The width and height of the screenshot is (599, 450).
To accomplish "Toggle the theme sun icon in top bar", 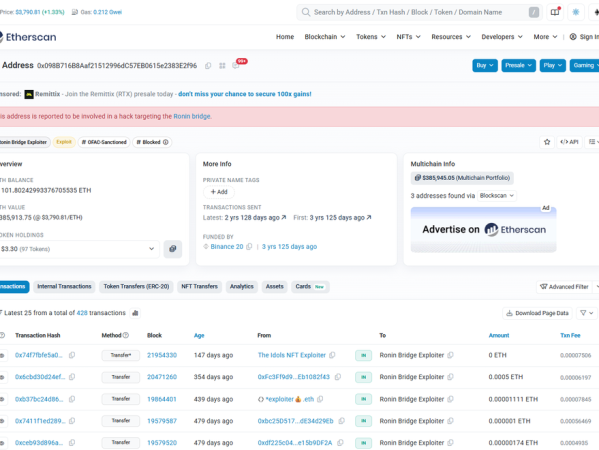I will pos(576,12).
